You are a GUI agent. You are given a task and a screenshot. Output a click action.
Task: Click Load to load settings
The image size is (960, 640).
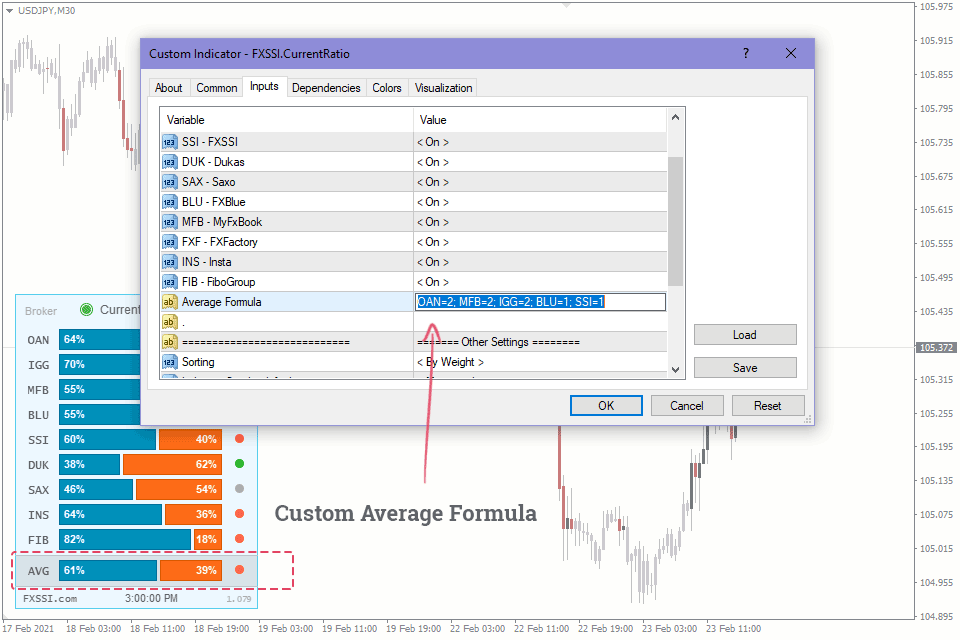(745, 335)
